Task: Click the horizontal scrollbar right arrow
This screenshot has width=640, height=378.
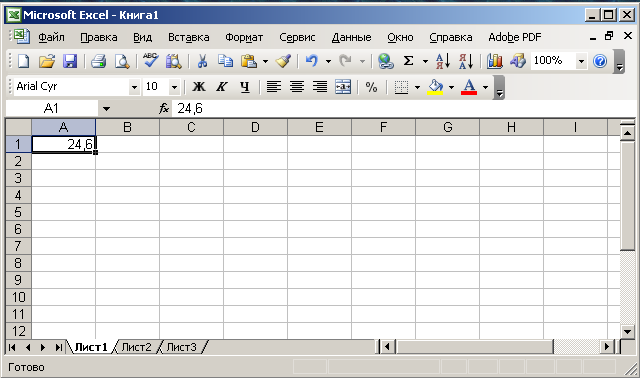Action: tap(607, 347)
